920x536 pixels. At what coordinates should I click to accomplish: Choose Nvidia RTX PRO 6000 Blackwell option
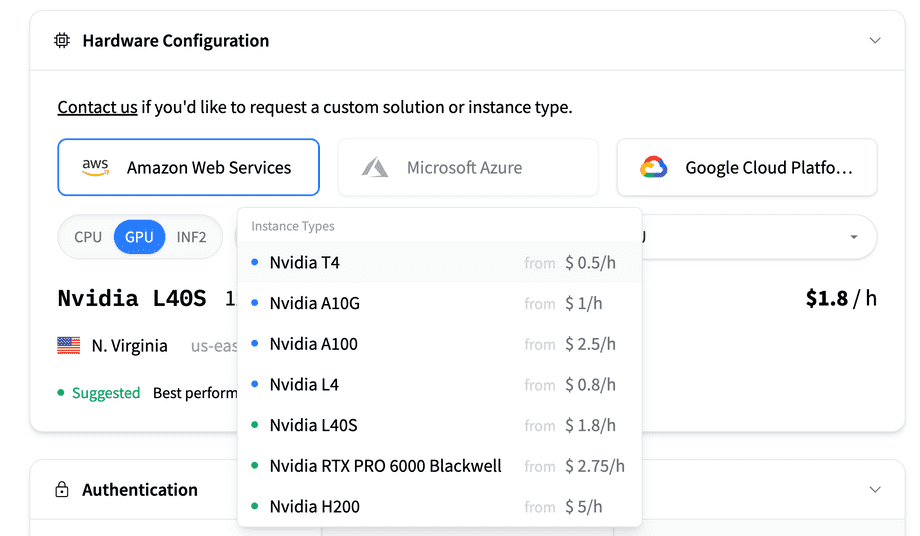point(439,466)
